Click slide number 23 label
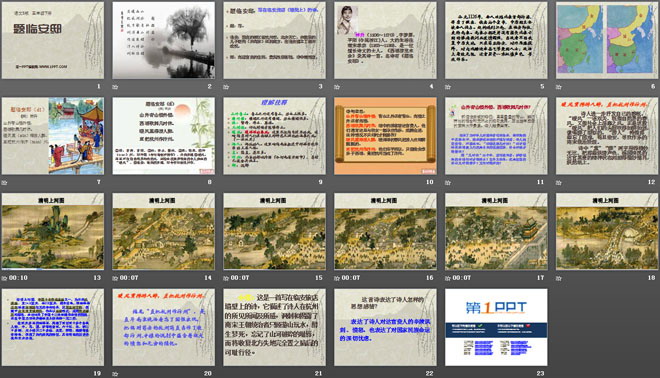This screenshot has height=378, width=660. pyautogui.click(x=540, y=373)
